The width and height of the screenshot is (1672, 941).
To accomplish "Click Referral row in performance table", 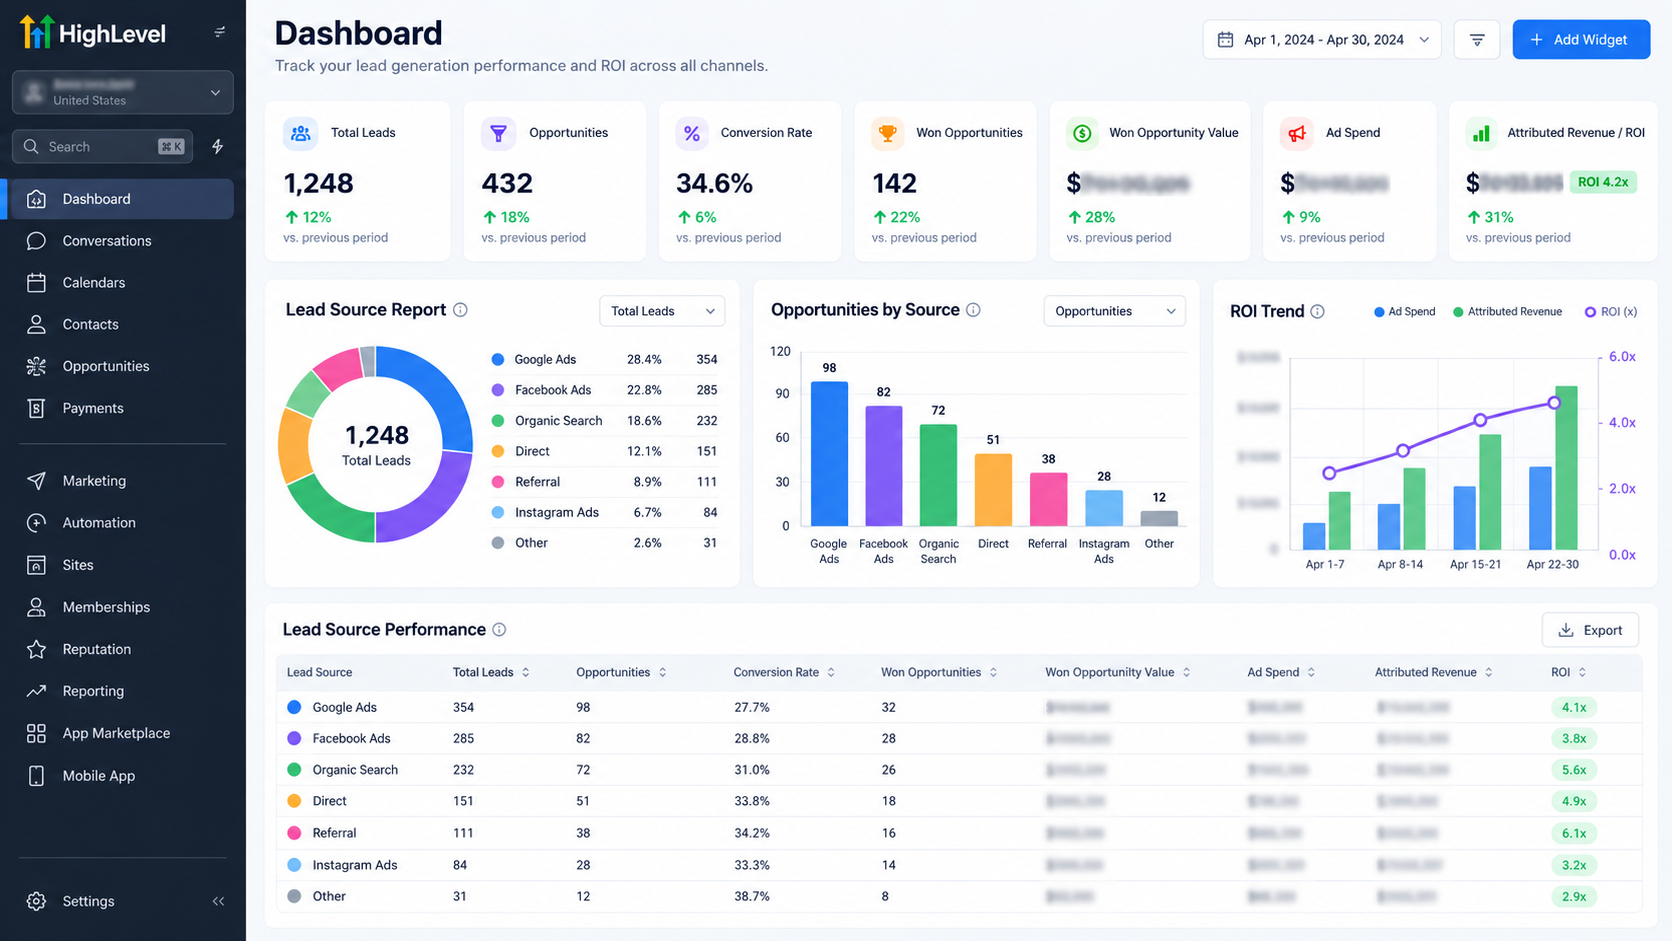I will coord(958,833).
